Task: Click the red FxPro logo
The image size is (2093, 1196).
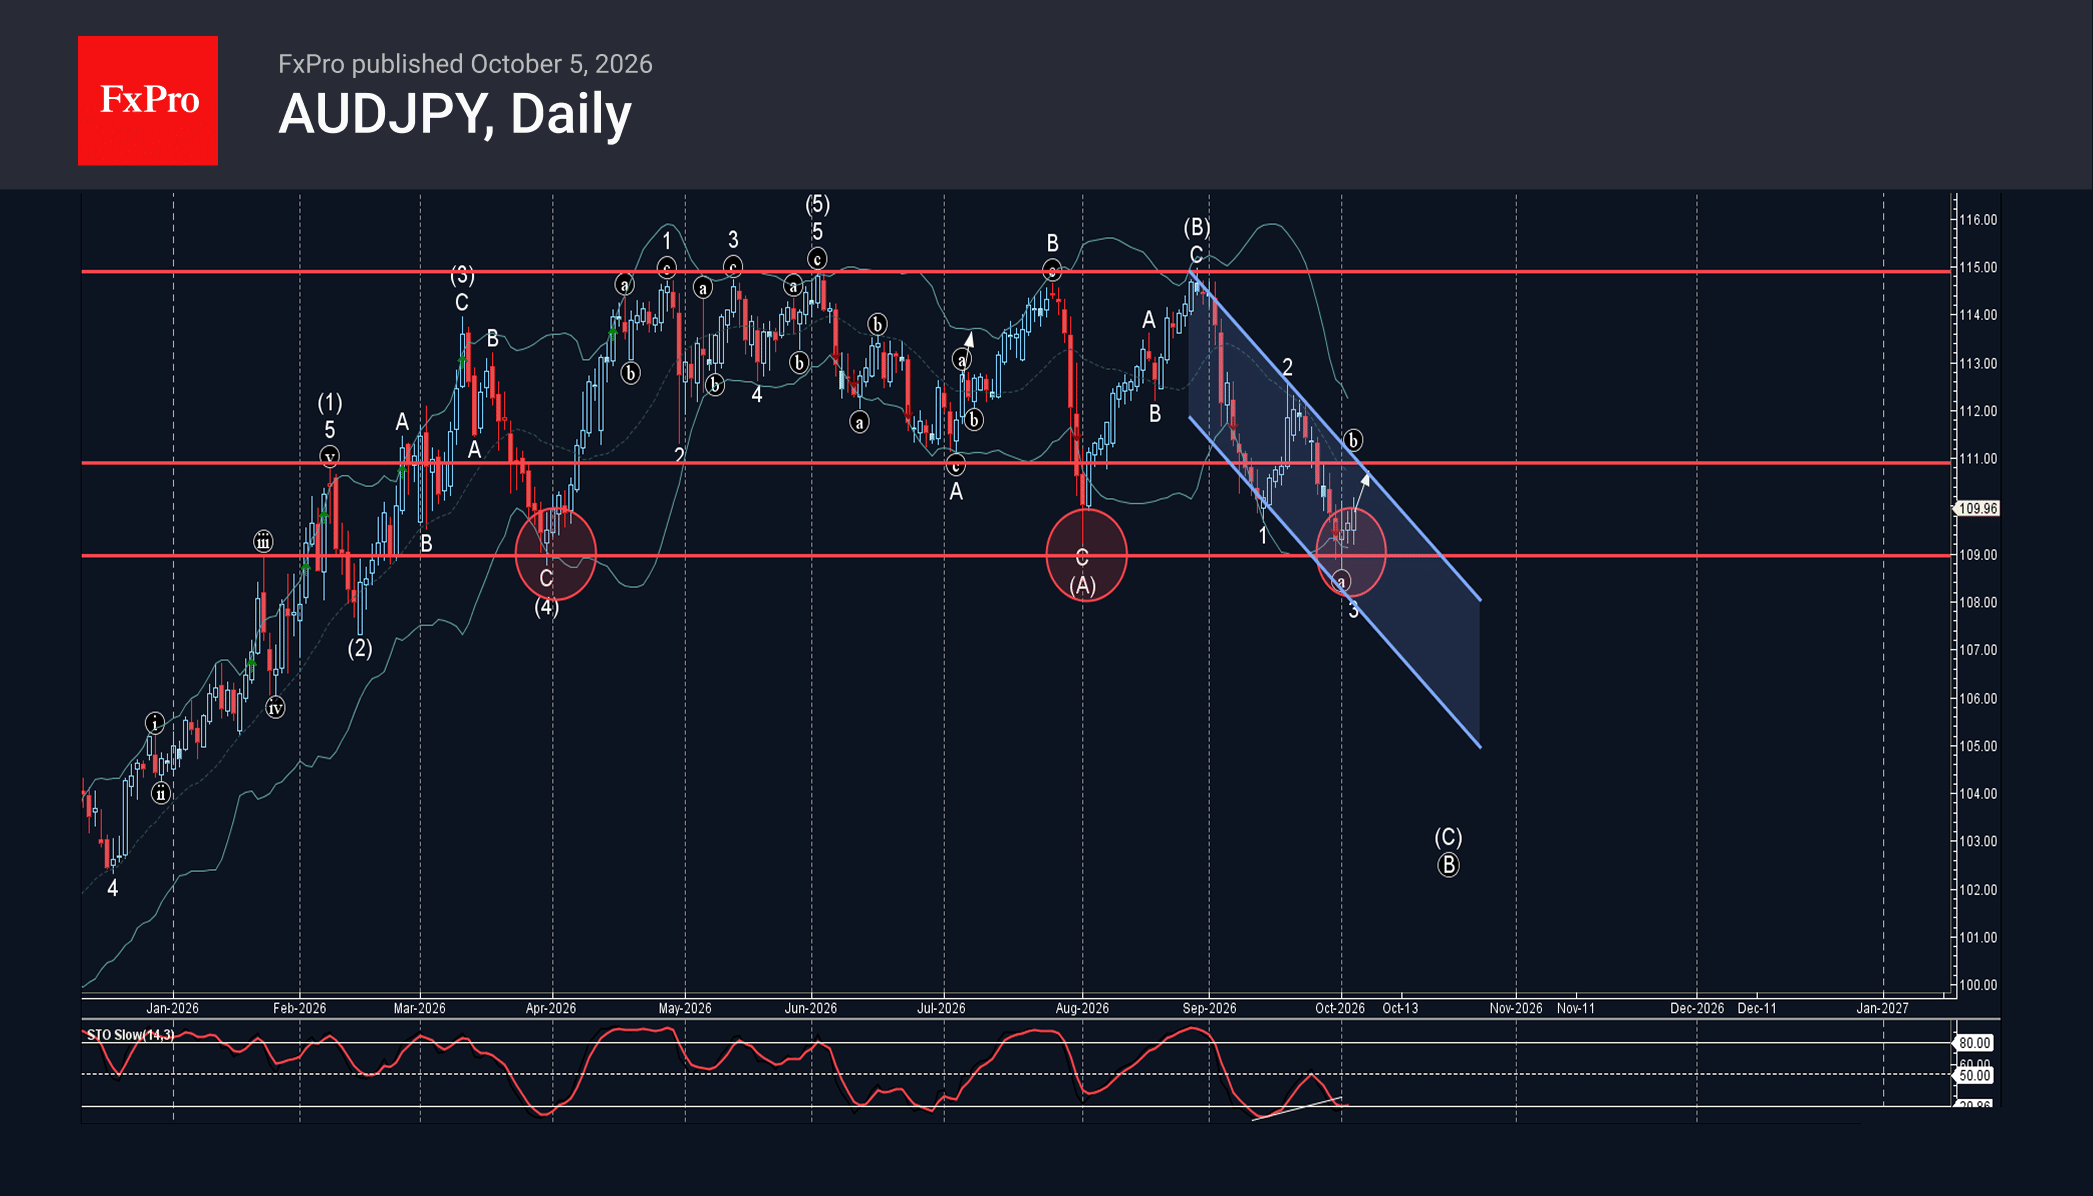Action: [x=148, y=100]
